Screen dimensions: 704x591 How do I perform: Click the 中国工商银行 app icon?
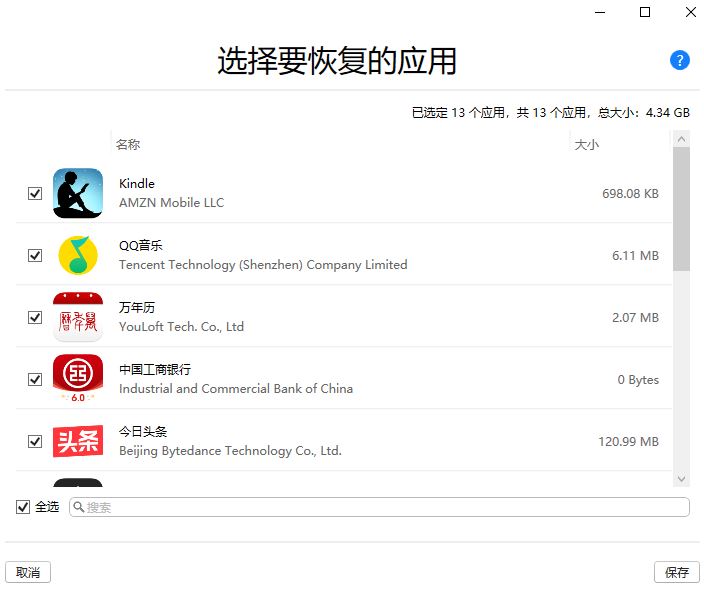[78, 379]
